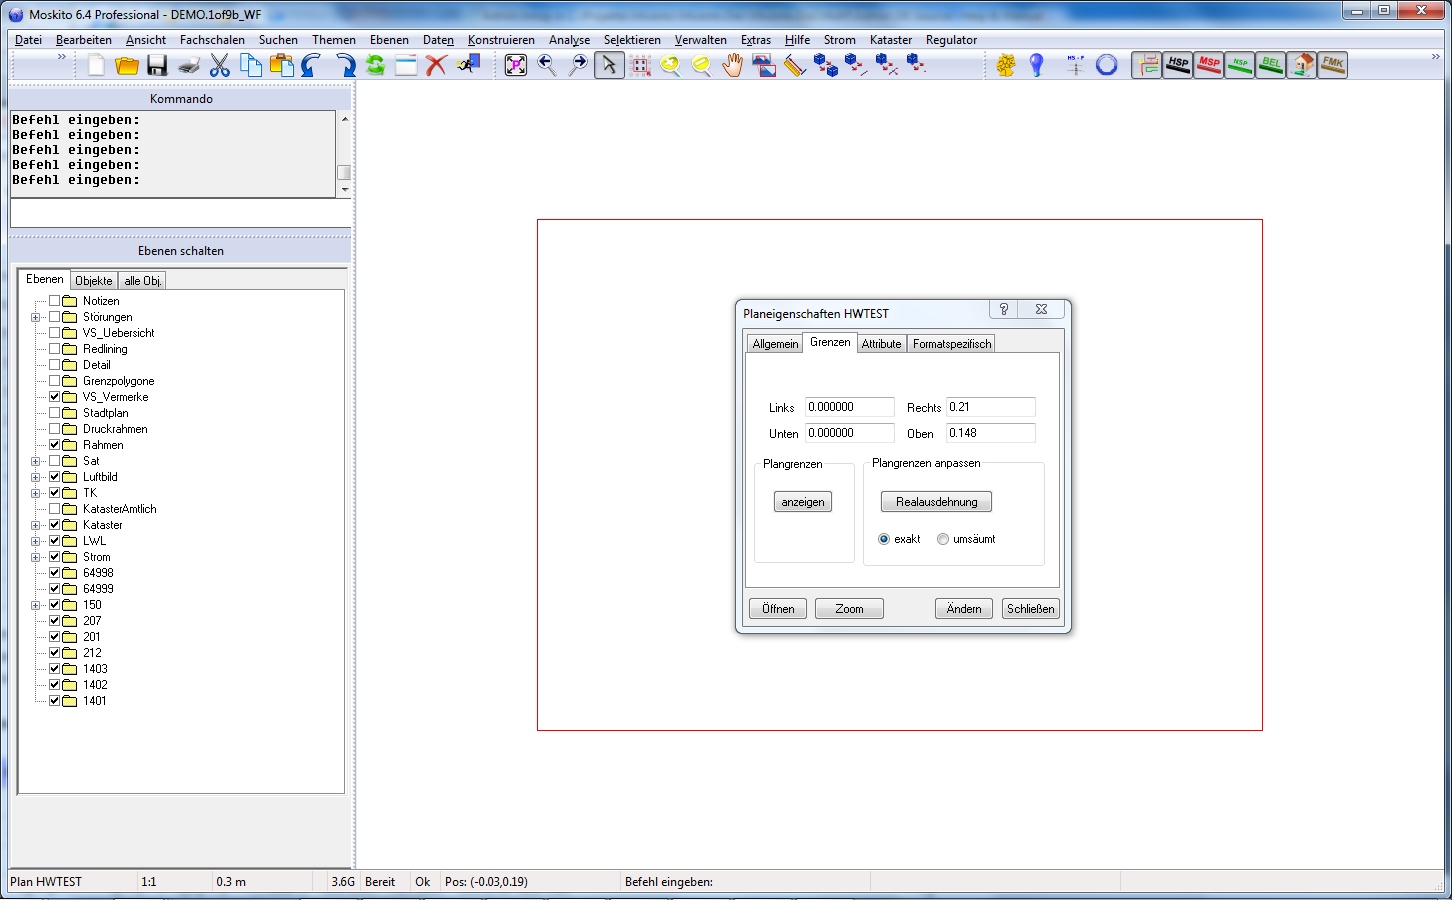Click the Save floppy disk icon
This screenshot has height=900, width=1452.
pos(157,66)
